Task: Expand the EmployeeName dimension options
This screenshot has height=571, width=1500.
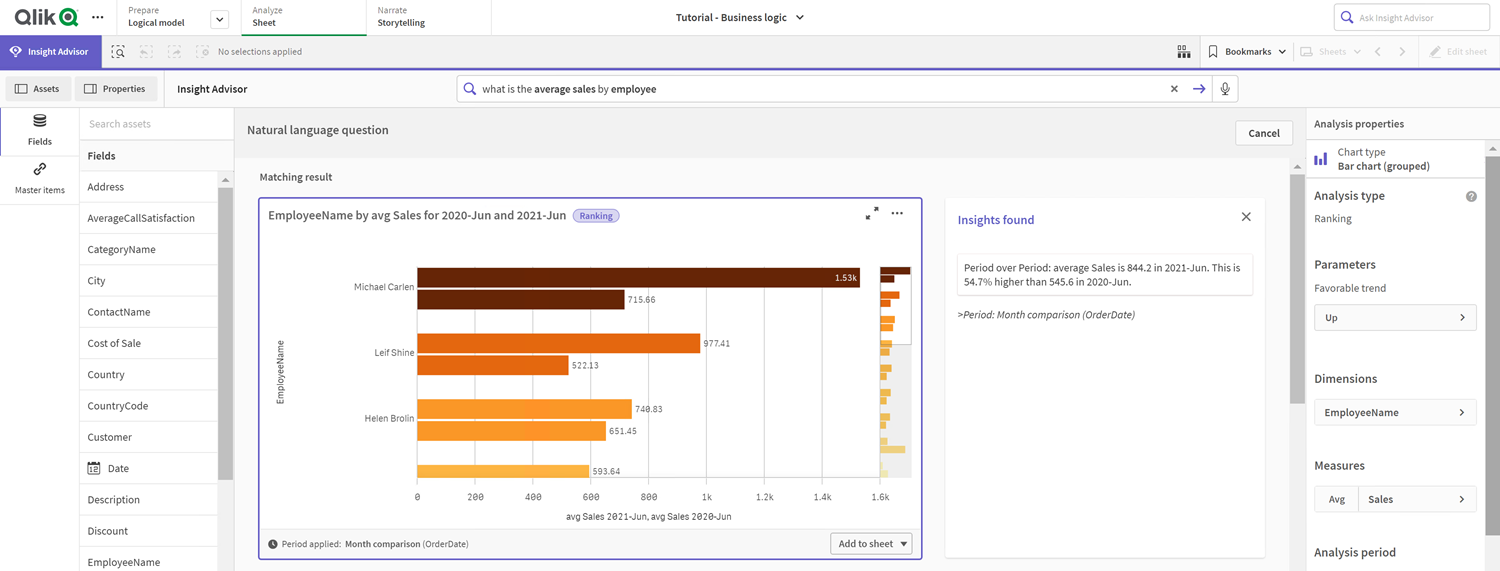Action: [1394, 412]
